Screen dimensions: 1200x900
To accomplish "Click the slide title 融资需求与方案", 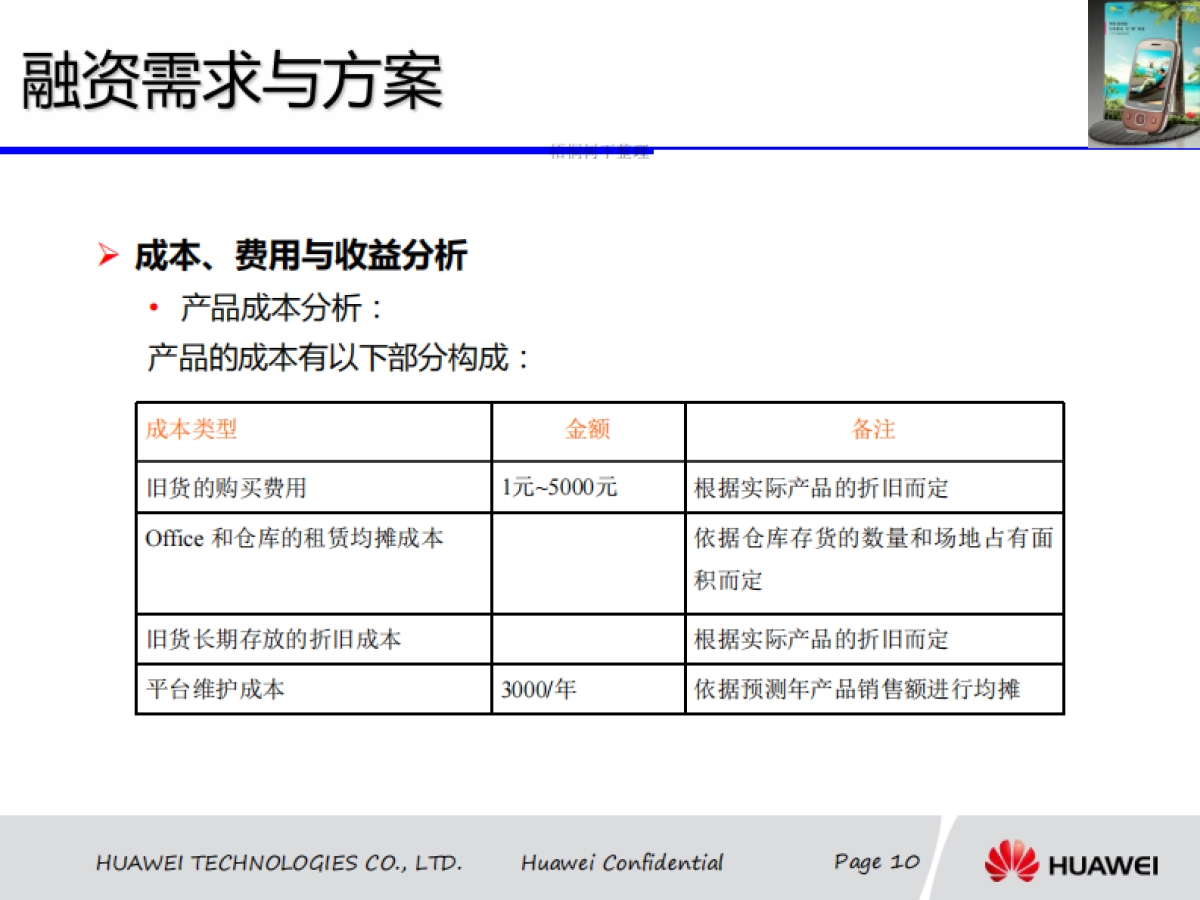I will (x=230, y=80).
